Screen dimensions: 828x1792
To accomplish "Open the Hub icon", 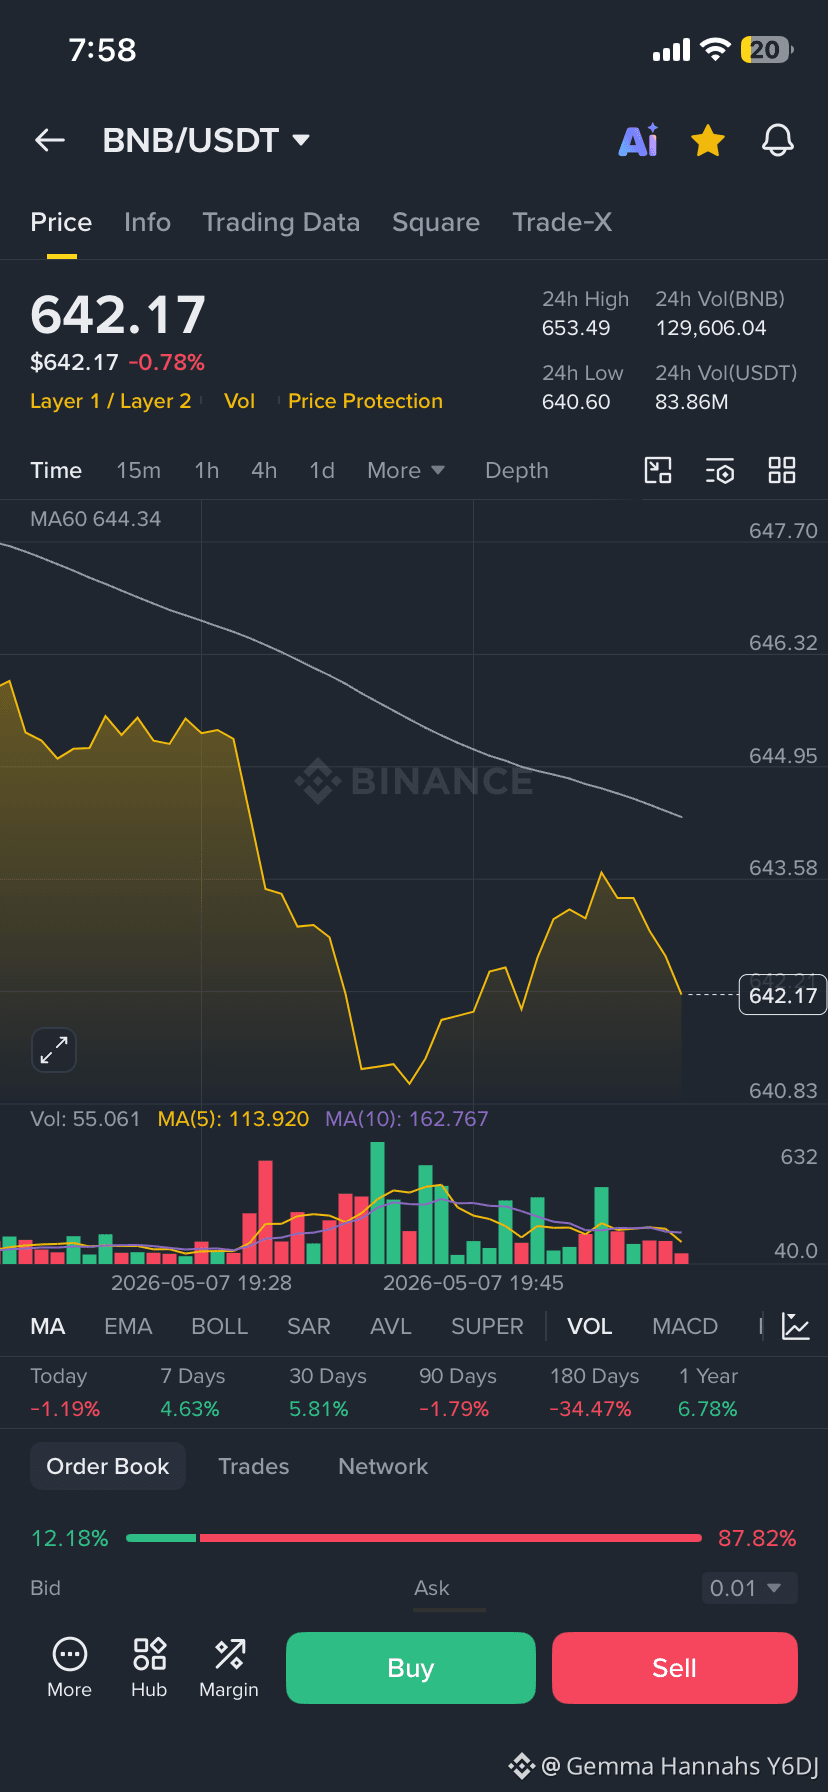I will pyautogui.click(x=149, y=1667).
